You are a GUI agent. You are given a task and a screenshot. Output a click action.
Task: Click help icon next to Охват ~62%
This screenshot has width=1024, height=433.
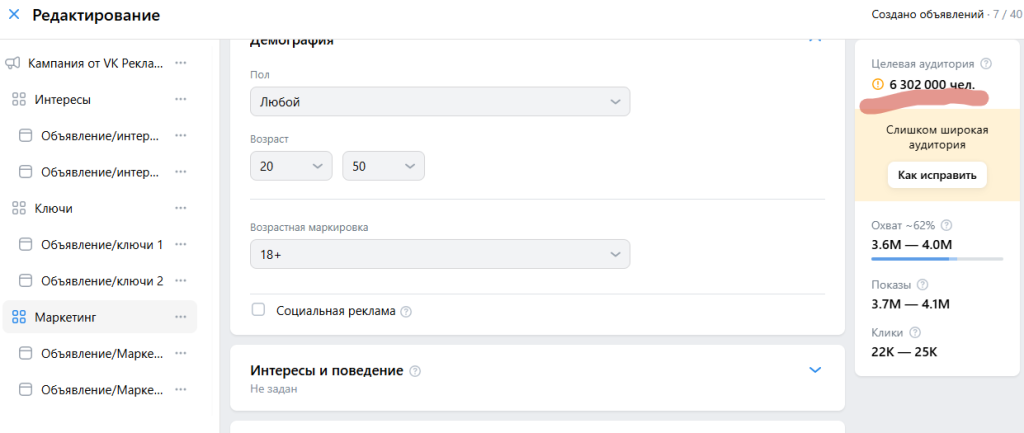[x=947, y=225]
